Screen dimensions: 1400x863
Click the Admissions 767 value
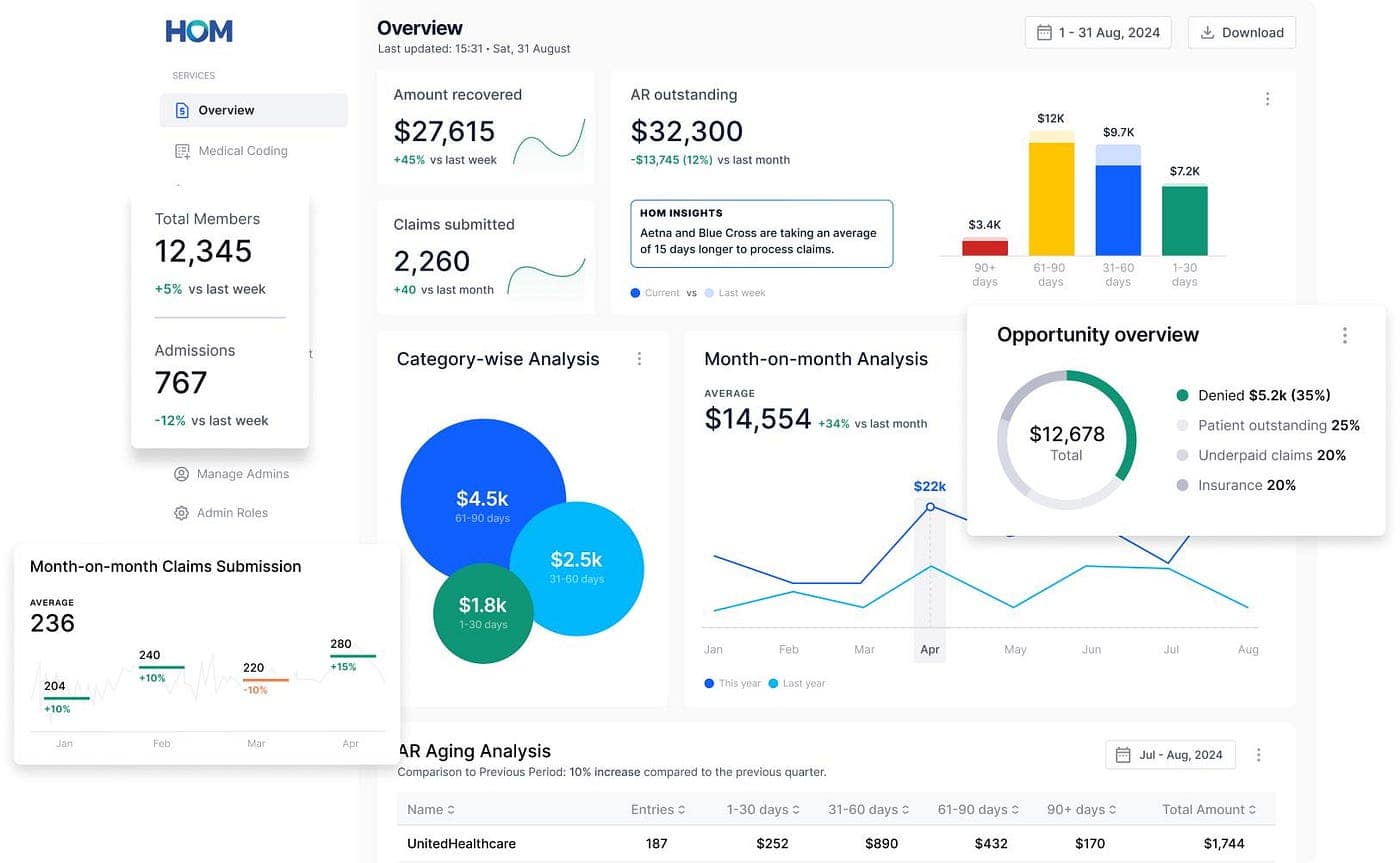click(181, 383)
